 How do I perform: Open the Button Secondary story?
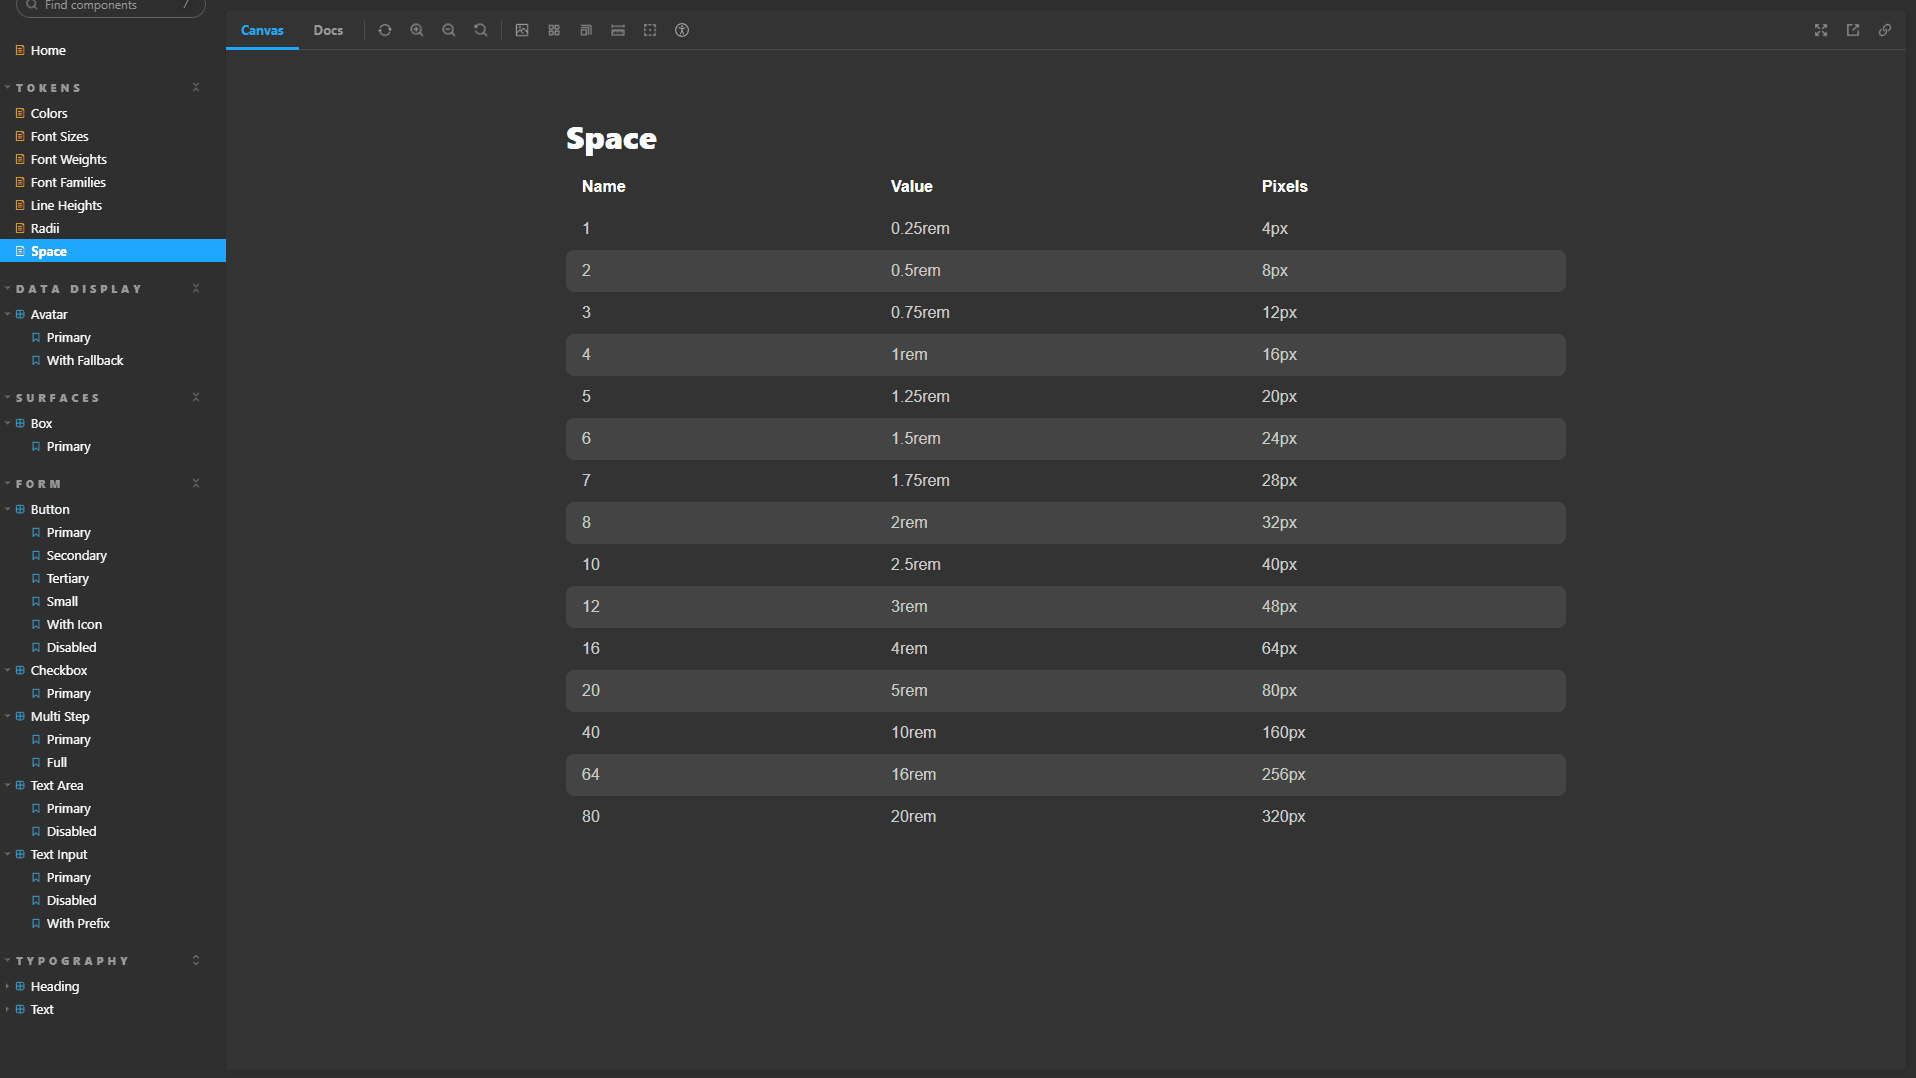point(76,555)
